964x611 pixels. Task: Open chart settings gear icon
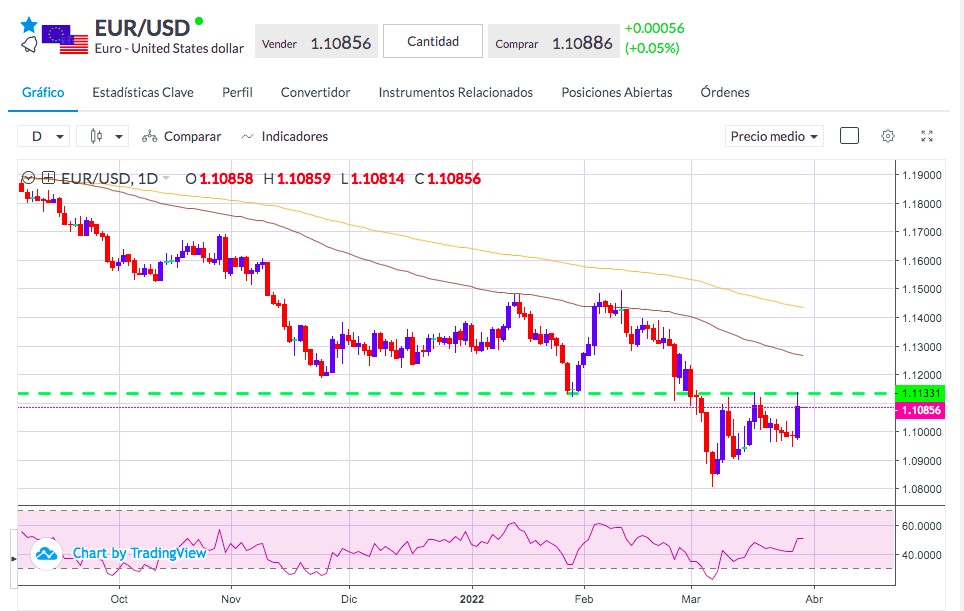888,136
